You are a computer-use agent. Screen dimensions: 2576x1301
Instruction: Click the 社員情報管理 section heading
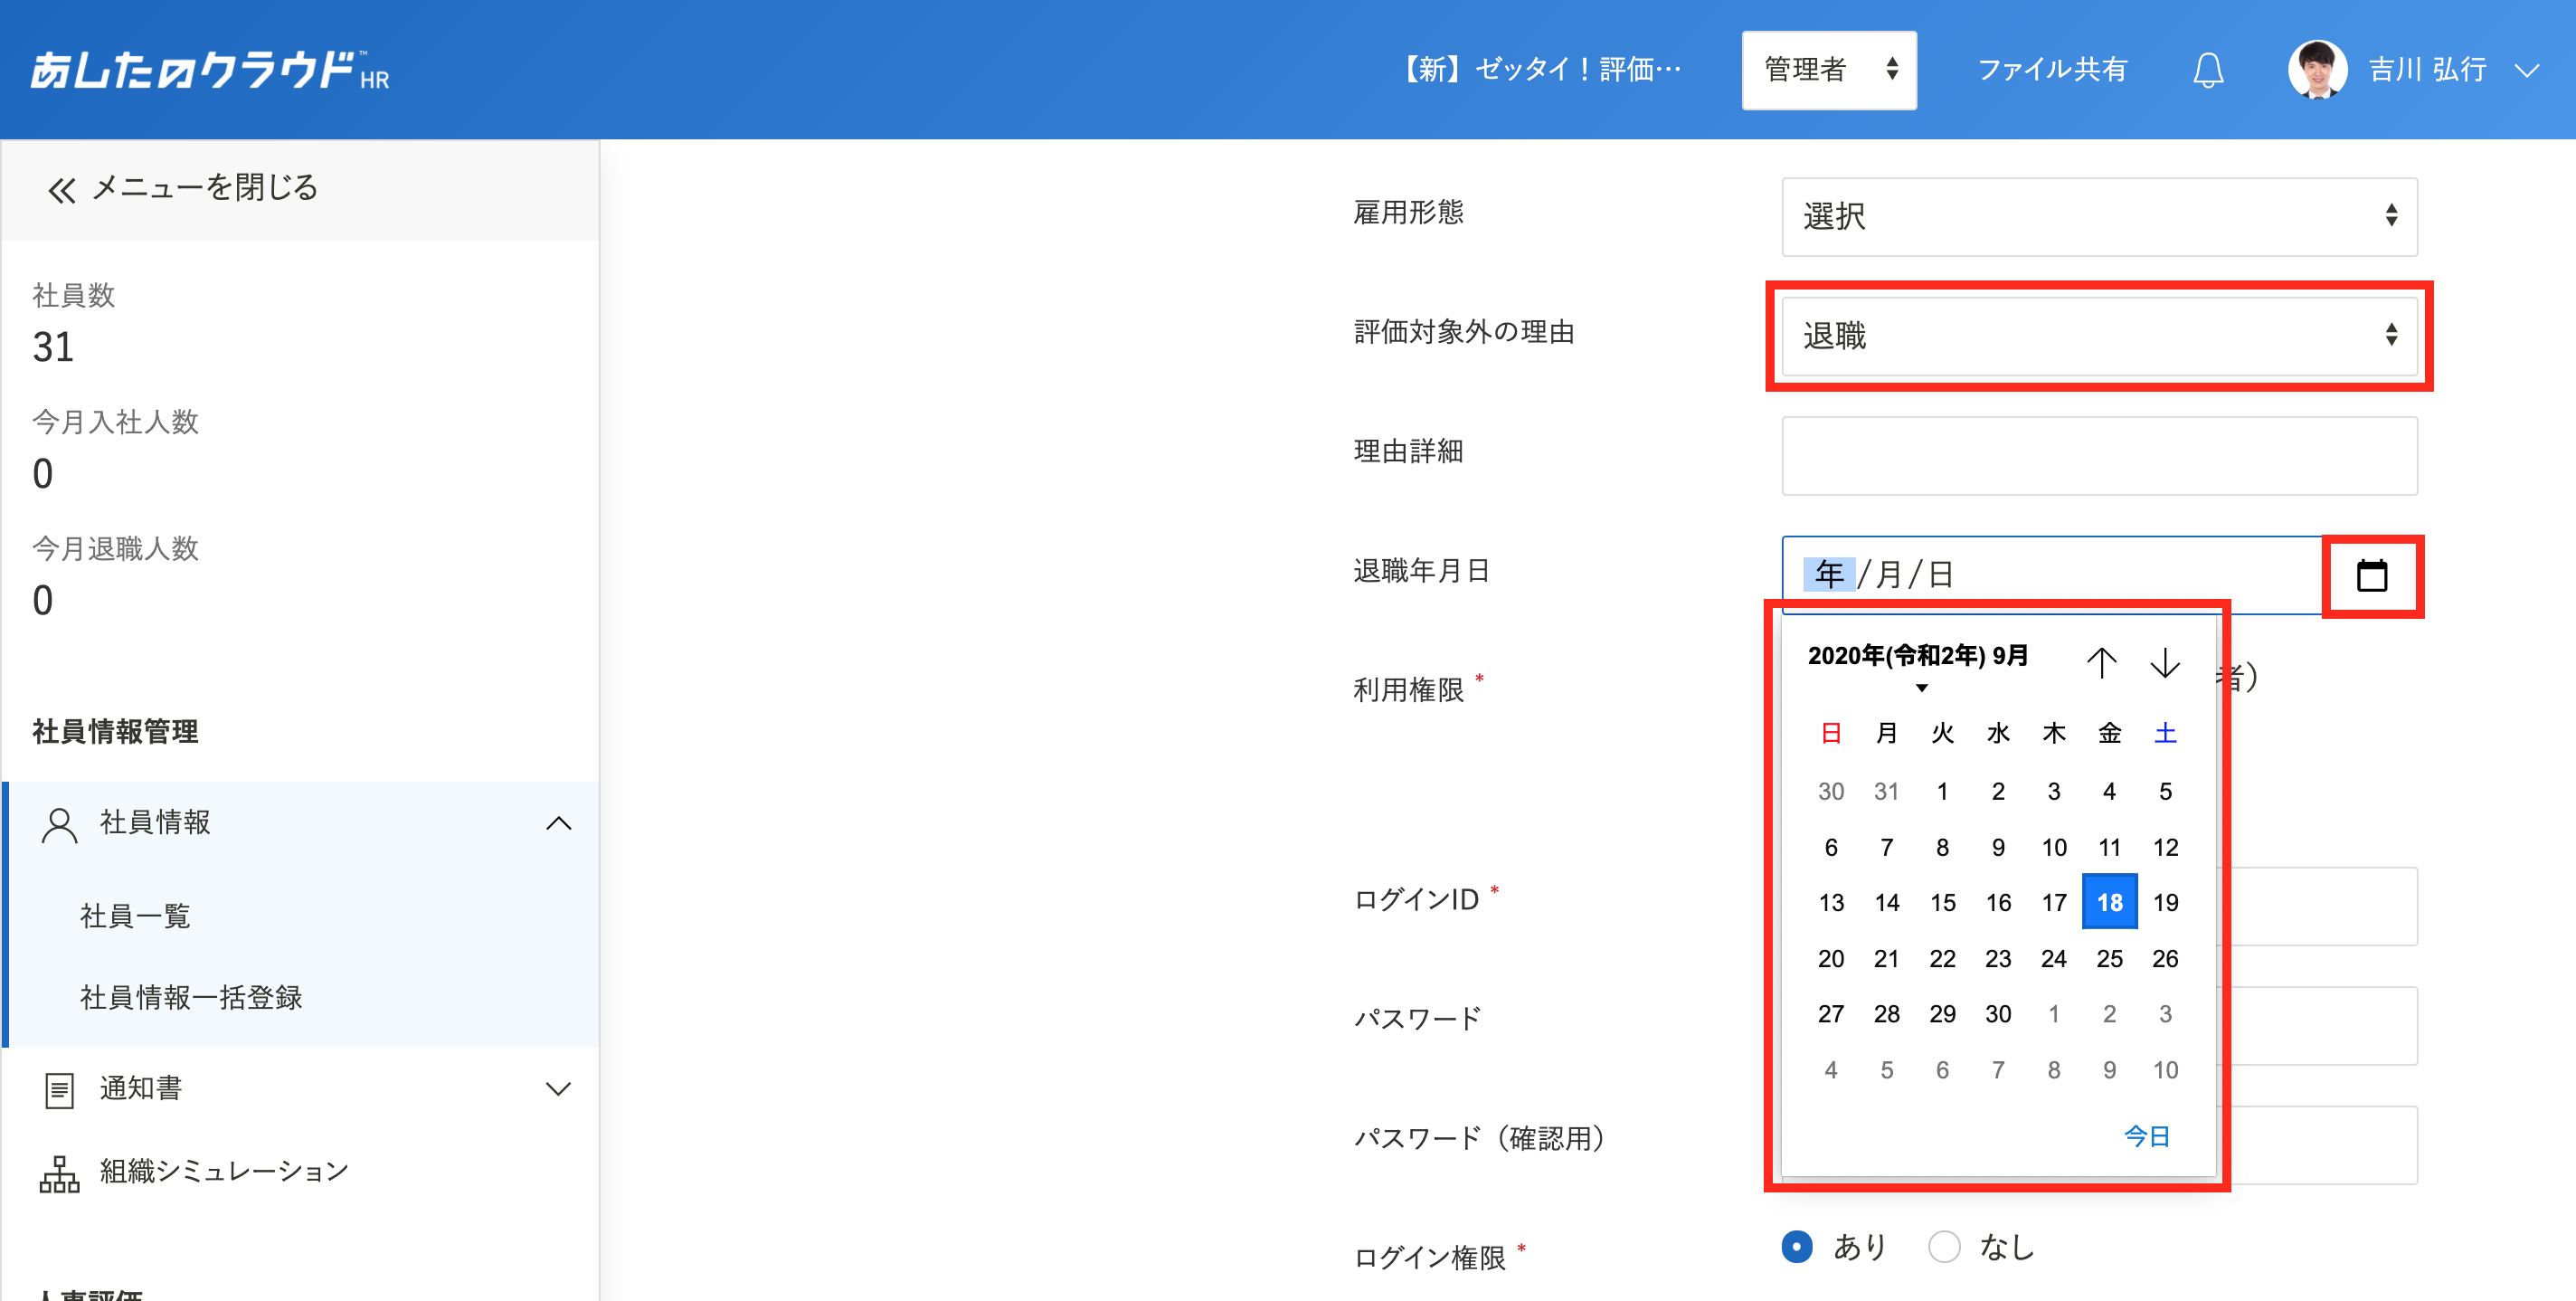pyautogui.click(x=115, y=732)
